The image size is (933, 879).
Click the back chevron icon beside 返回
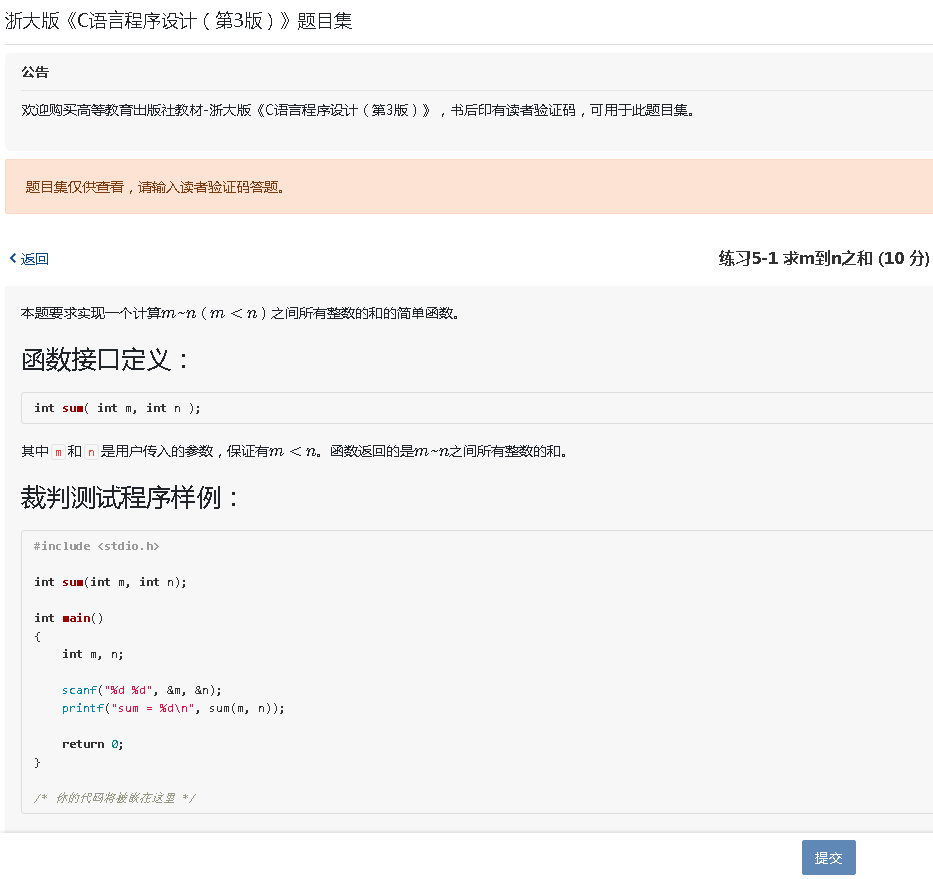pyautogui.click(x=12, y=258)
